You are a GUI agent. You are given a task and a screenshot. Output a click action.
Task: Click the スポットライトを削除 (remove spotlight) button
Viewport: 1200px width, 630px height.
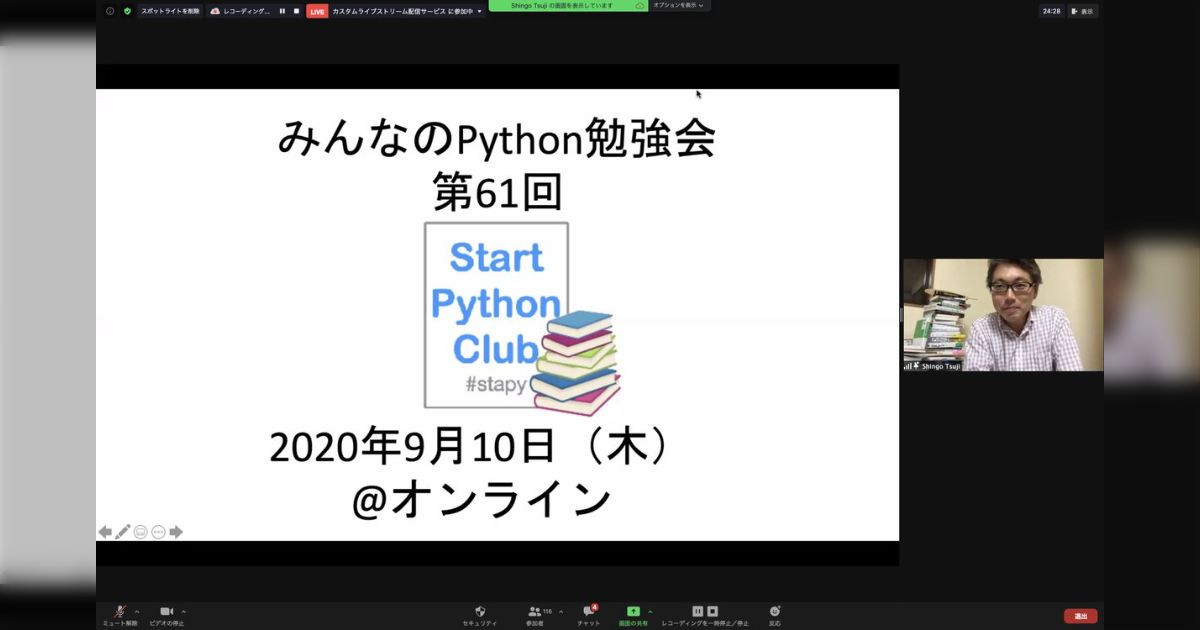point(169,11)
